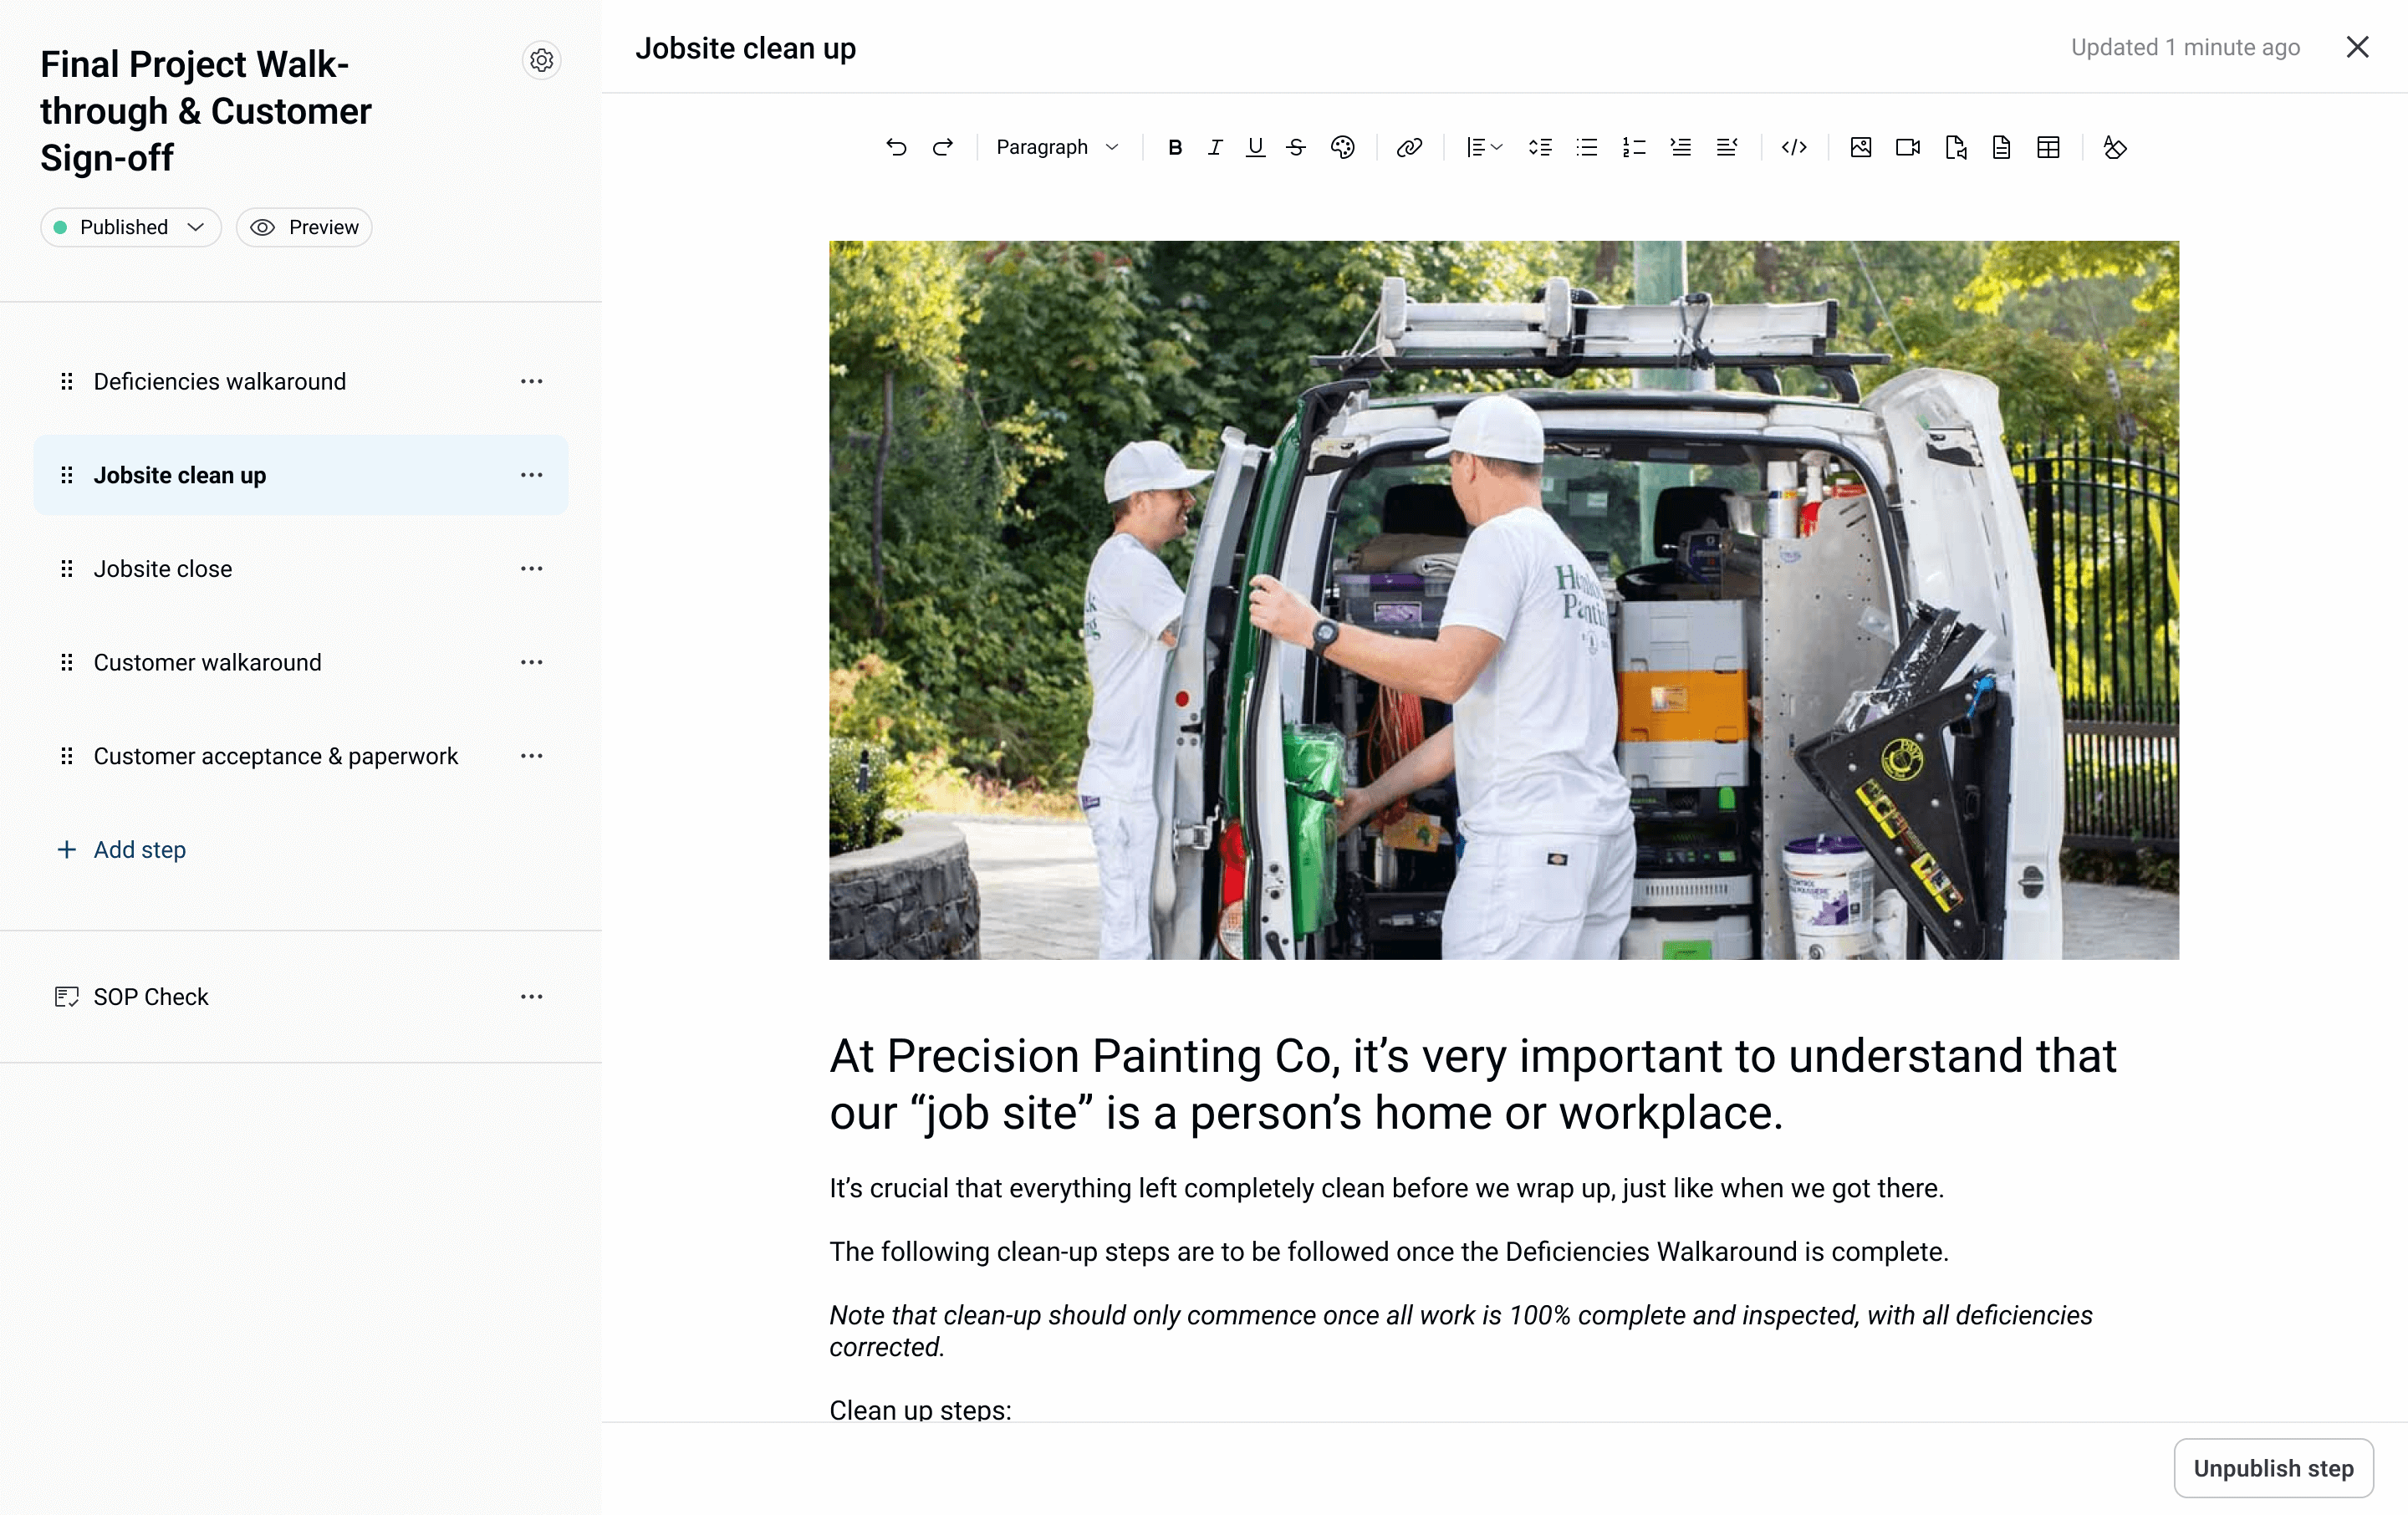Screen dimensions: 2408x1515
Task: Toggle italic formatting
Action: [1215, 148]
